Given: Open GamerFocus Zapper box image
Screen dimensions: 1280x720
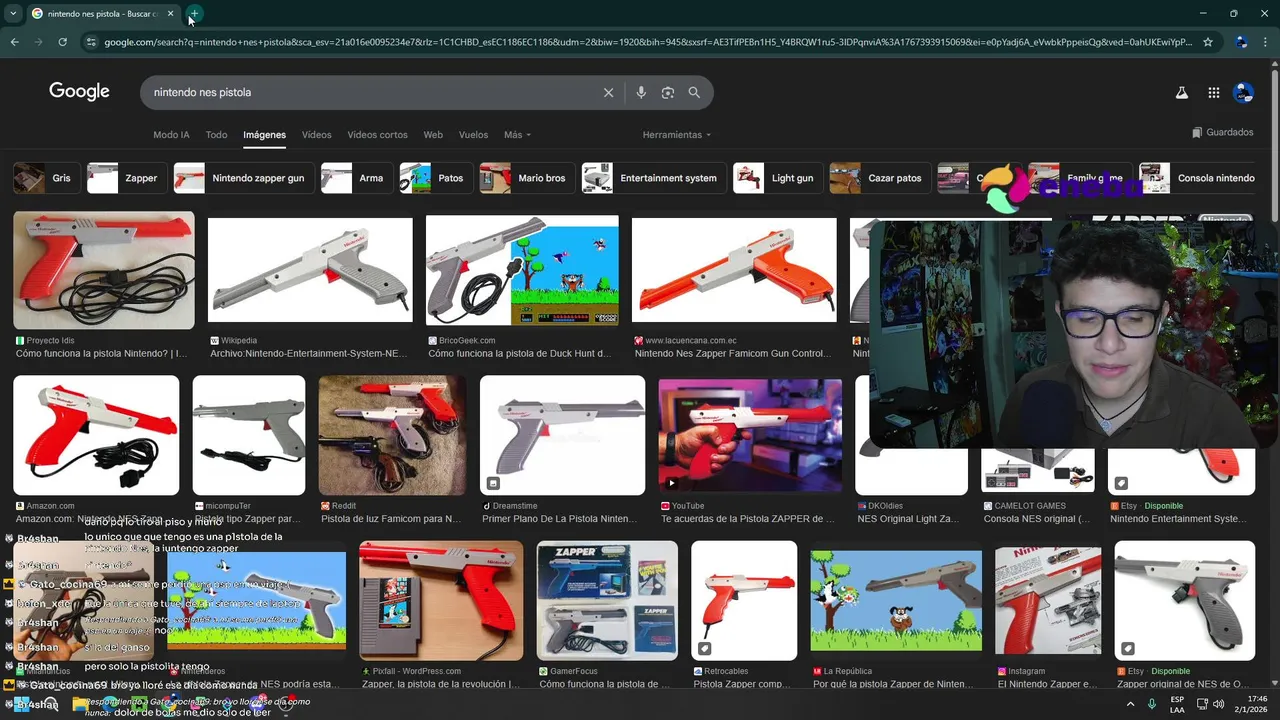Looking at the screenshot, I should point(607,601).
